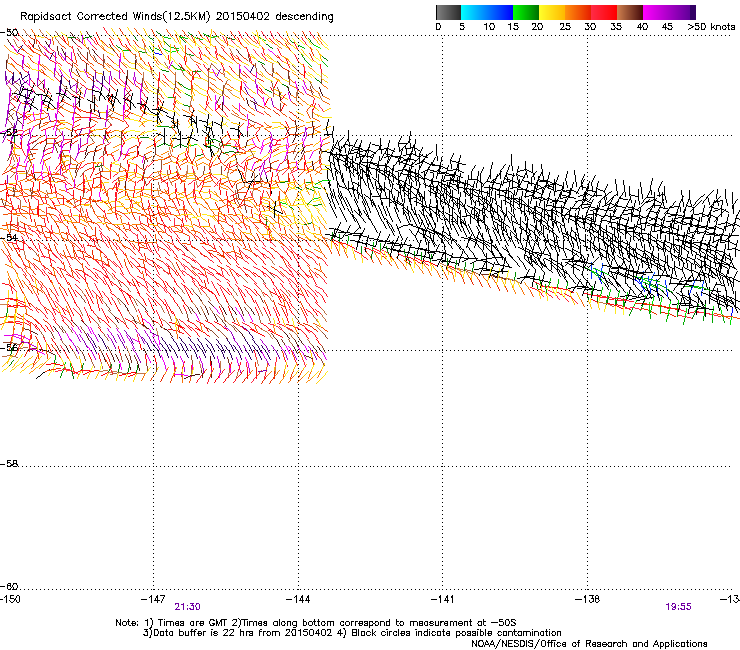Screen dimensions: 740x650
Task: Click the purple '19:55' pass time label
Action: 678,607
